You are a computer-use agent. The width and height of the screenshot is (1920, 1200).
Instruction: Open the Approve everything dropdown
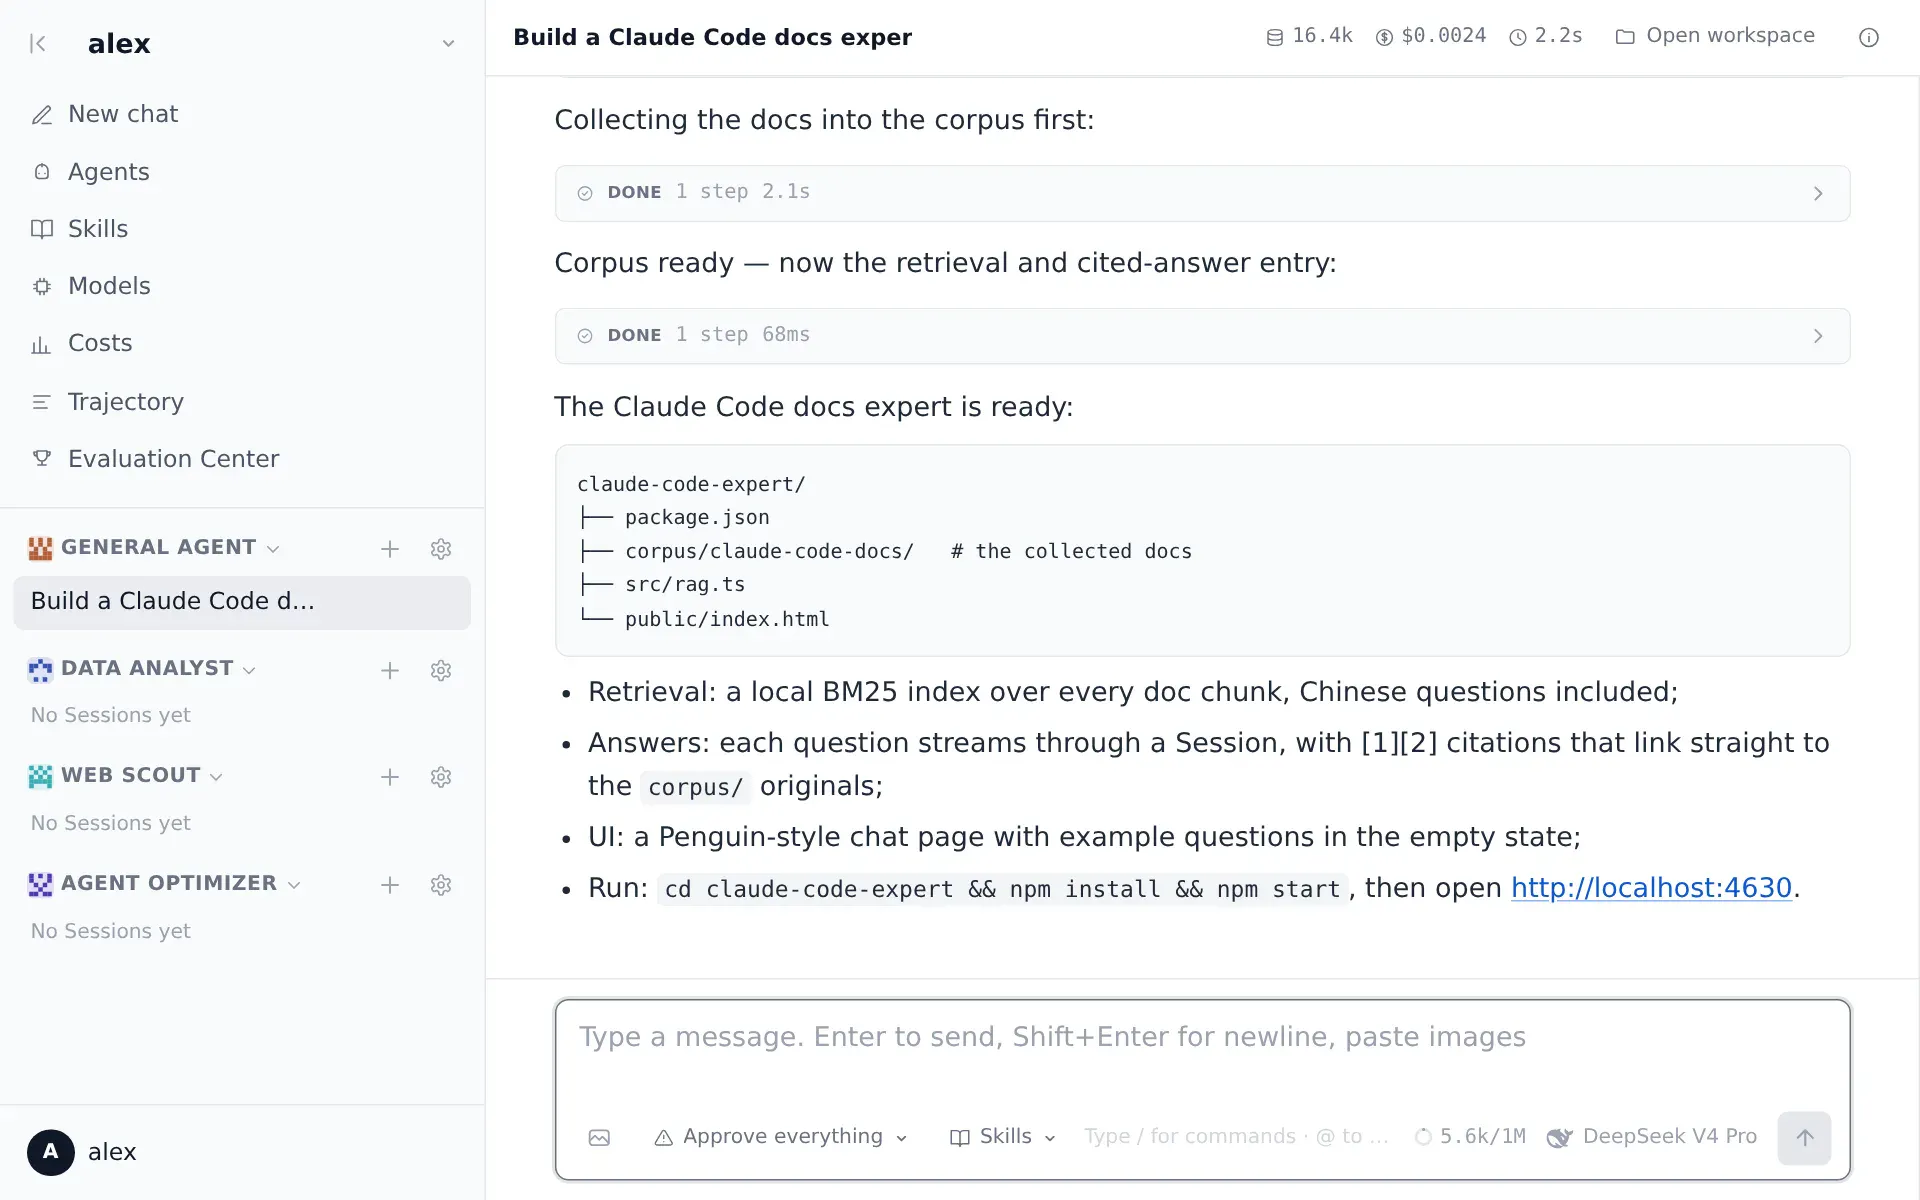click(781, 1137)
